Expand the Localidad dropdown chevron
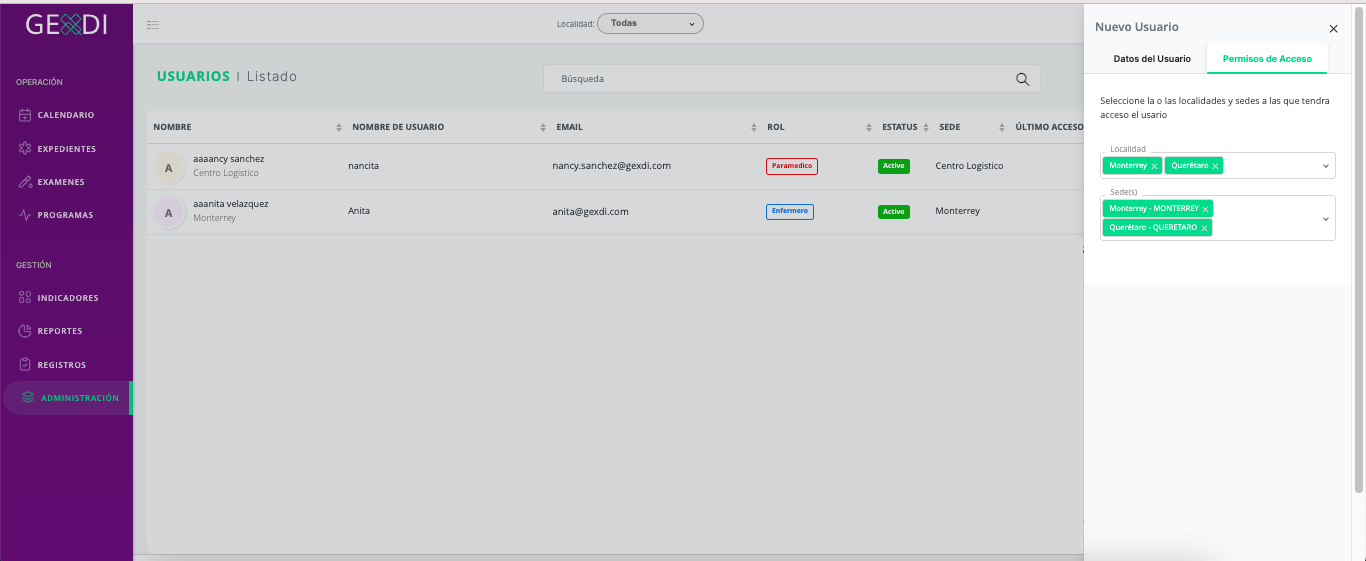This screenshot has width=1366, height=561. [x=1326, y=166]
